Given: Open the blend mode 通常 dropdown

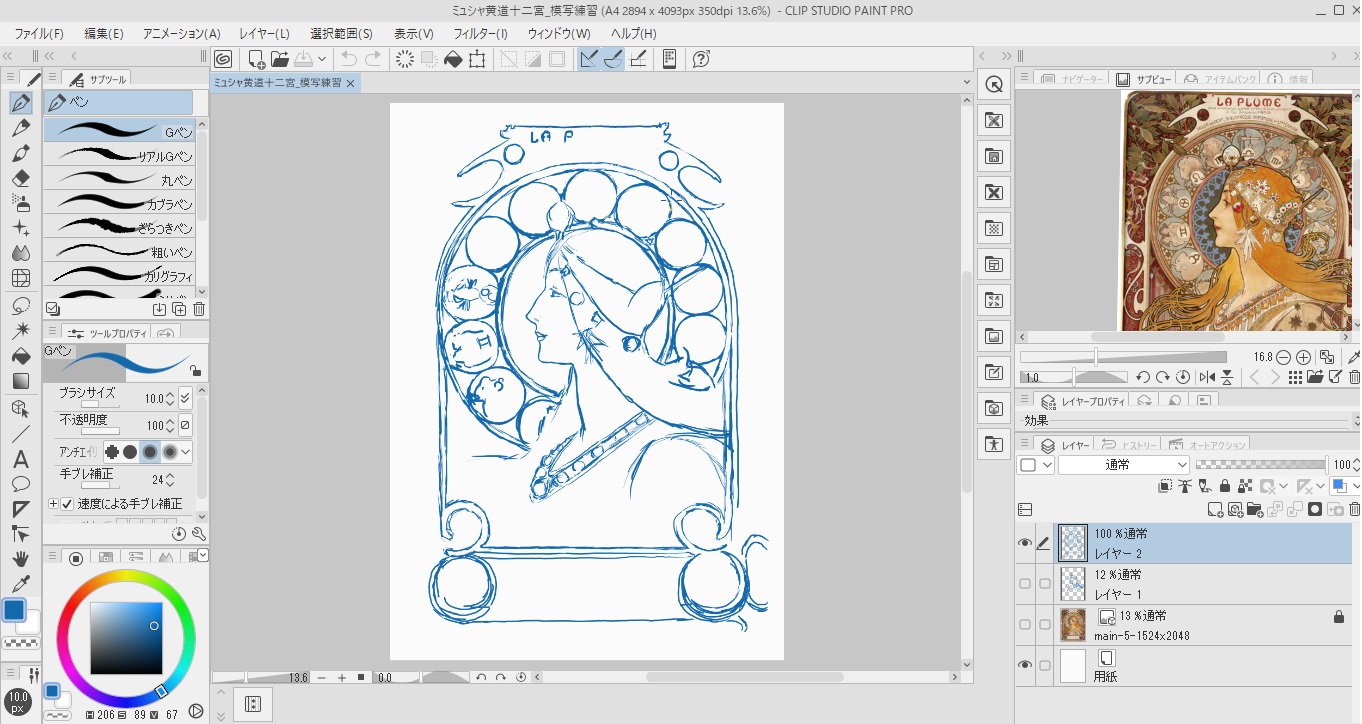Looking at the screenshot, I should pos(1124,464).
